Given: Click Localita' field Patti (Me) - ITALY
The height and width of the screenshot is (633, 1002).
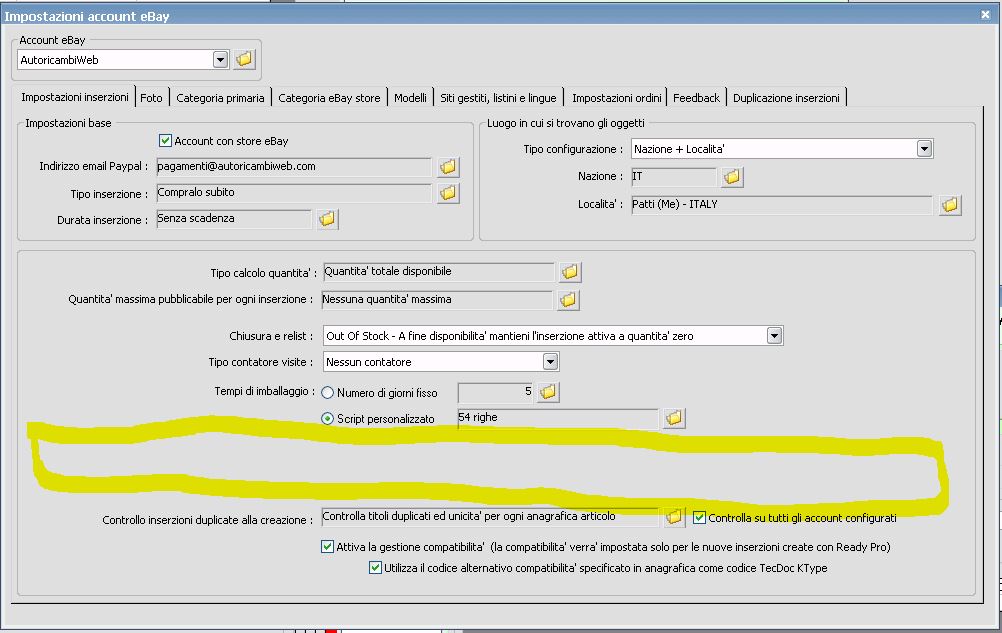Looking at the screenshot, I should [x=782, y=205].
